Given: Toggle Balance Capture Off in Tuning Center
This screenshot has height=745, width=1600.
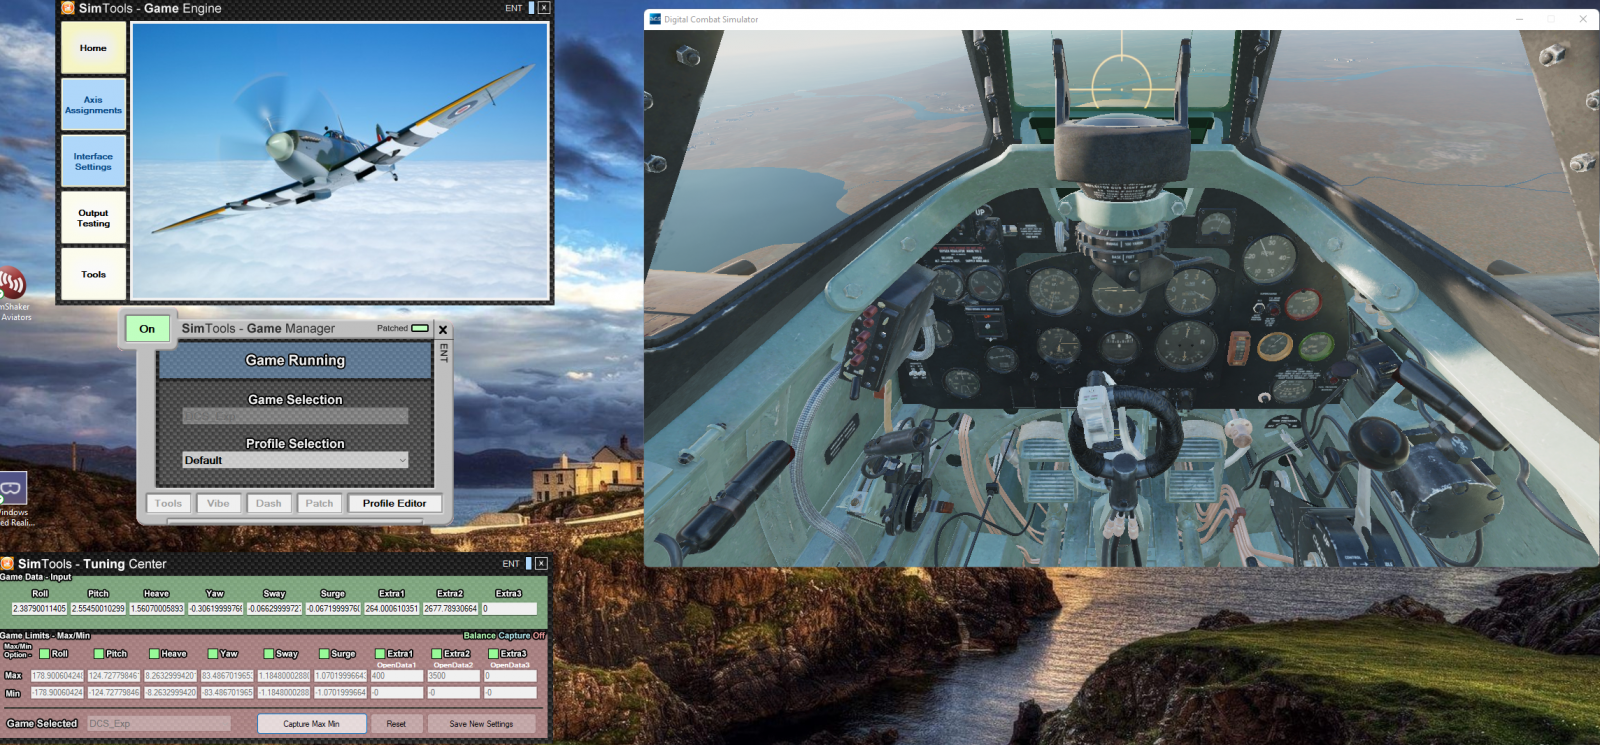Looking at the screenshot, I should (504, 635).
